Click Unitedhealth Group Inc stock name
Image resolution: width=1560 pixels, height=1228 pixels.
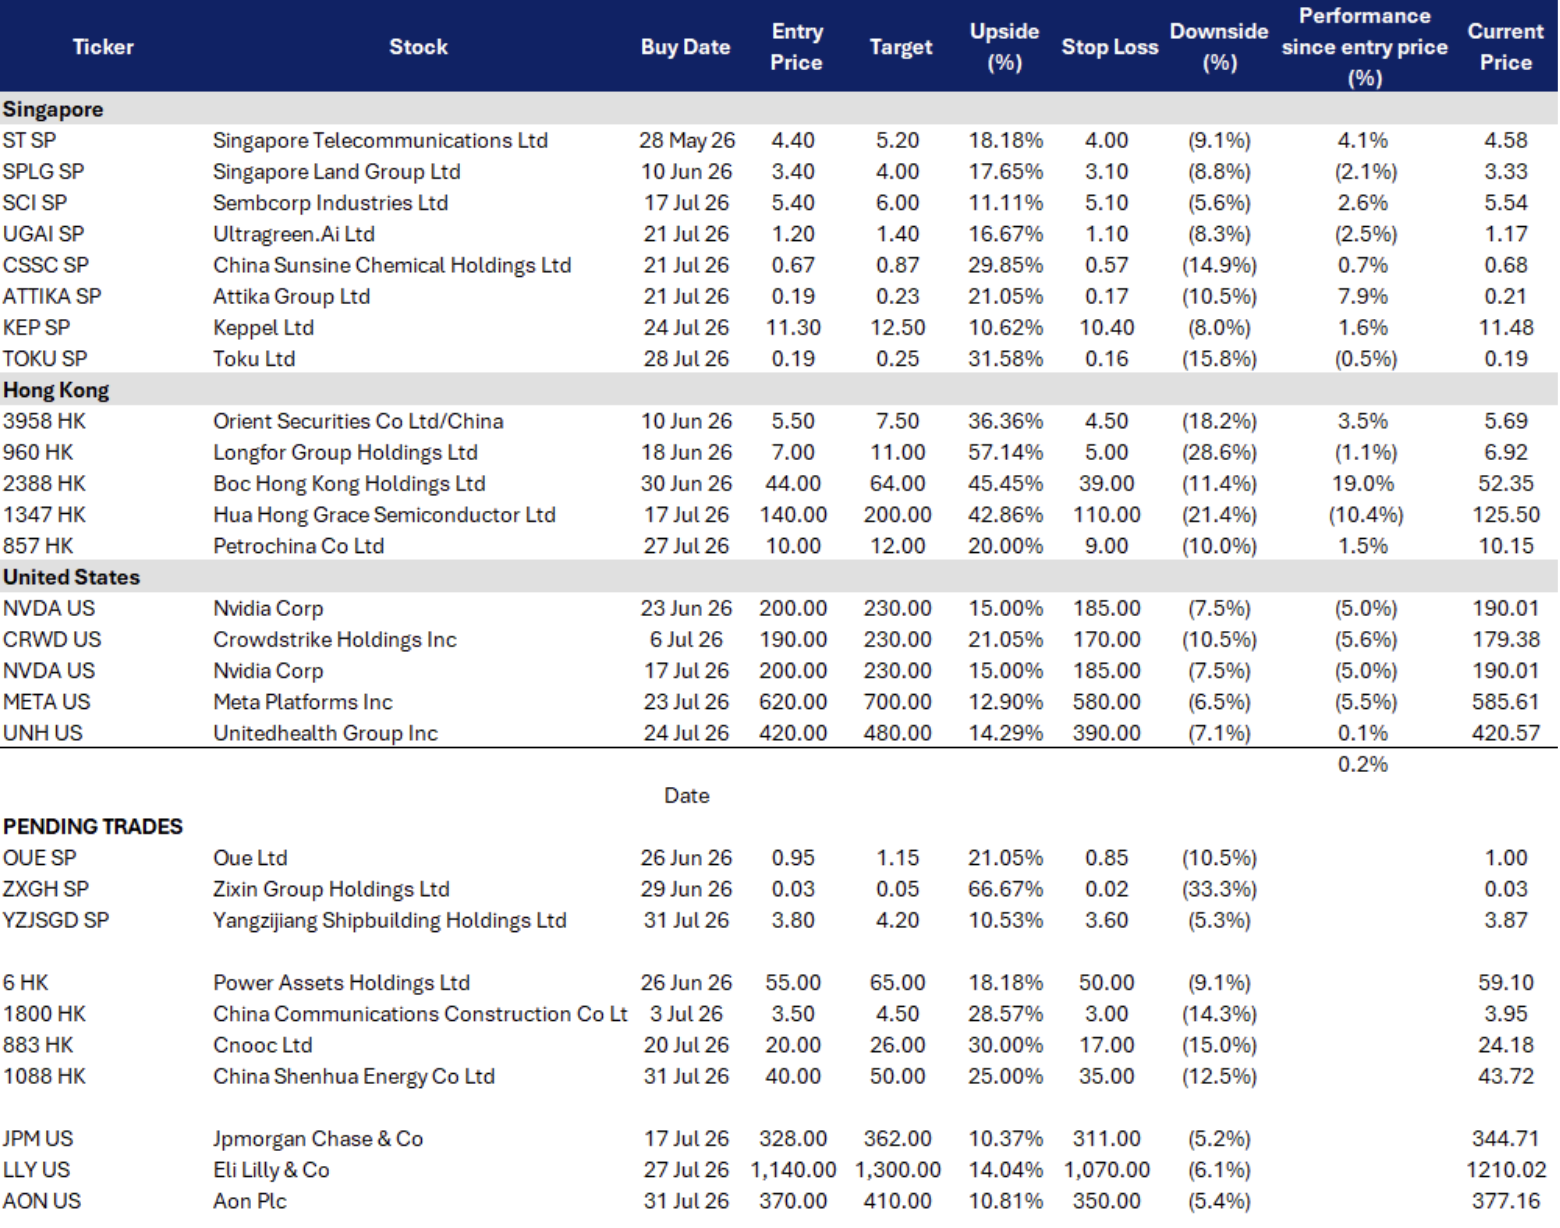pyautogui.click(x=325, y=732)
